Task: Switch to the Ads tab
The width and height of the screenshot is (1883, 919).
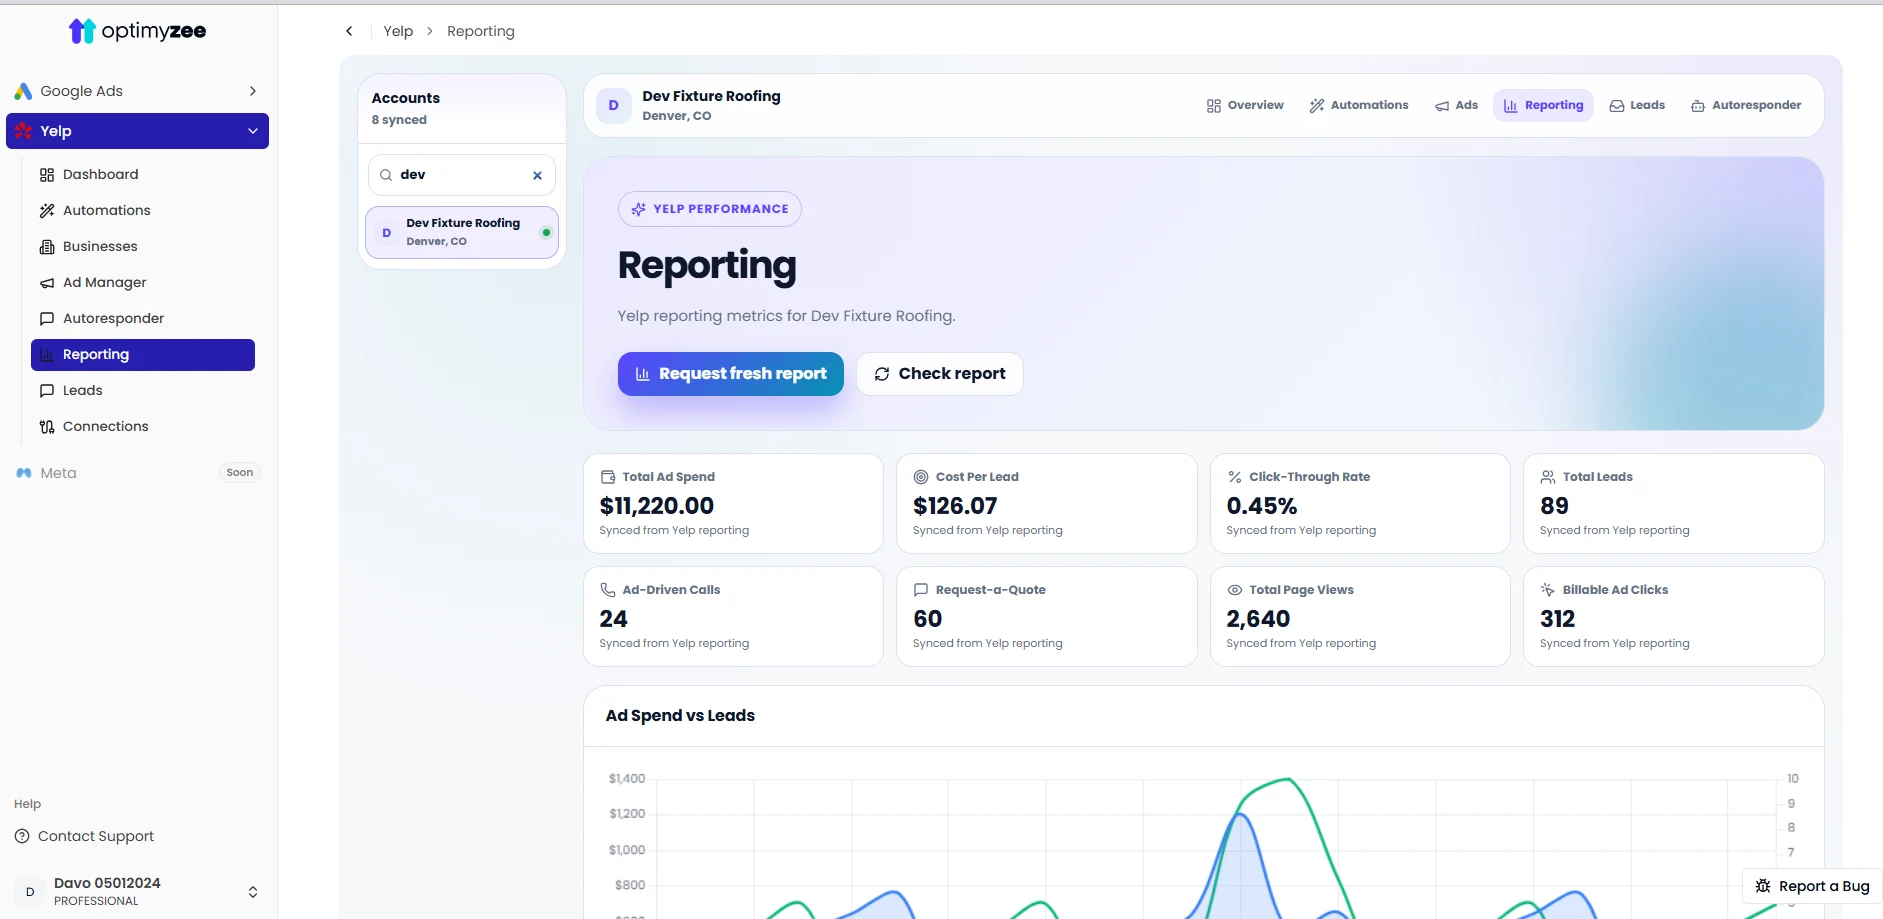Action: 1457,105
